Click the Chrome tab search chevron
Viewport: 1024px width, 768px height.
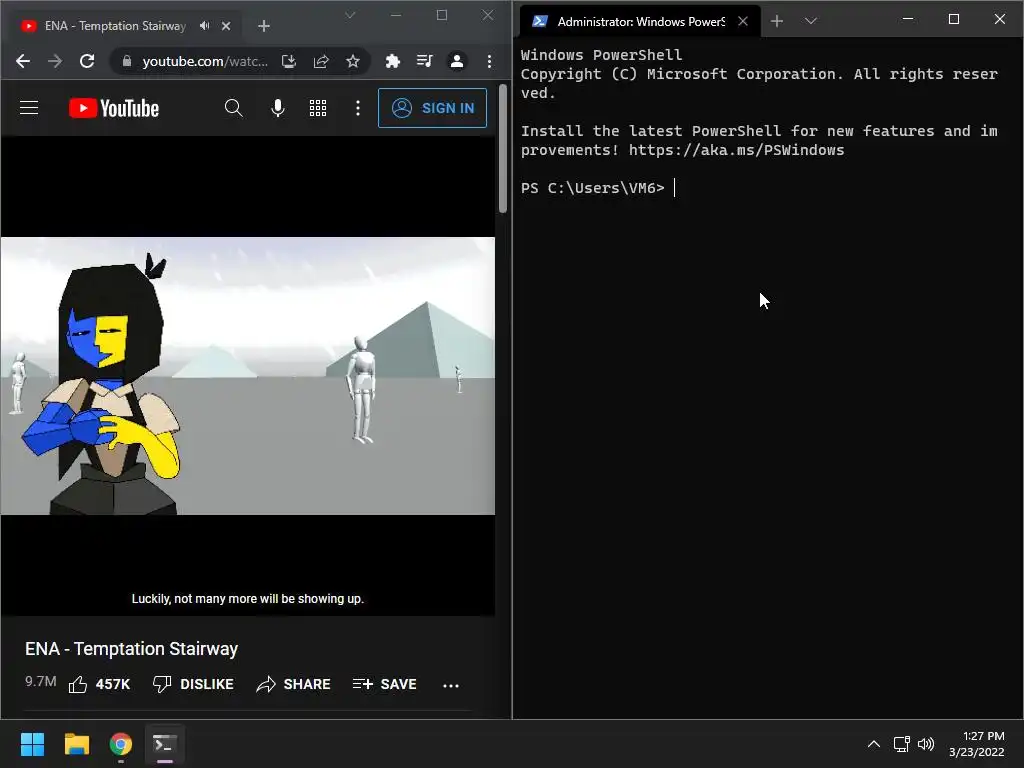pyautogui.click(x=350, y=15)
